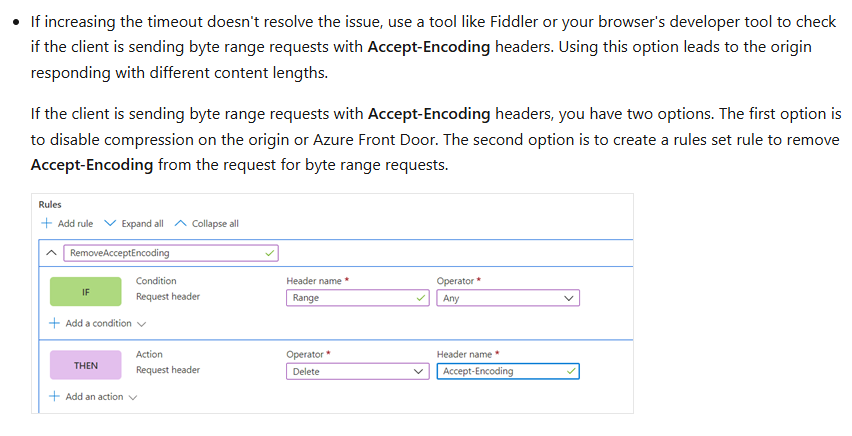Click the plus icon beside Add an action
852x436 pixels.
(x=54, y=396)
